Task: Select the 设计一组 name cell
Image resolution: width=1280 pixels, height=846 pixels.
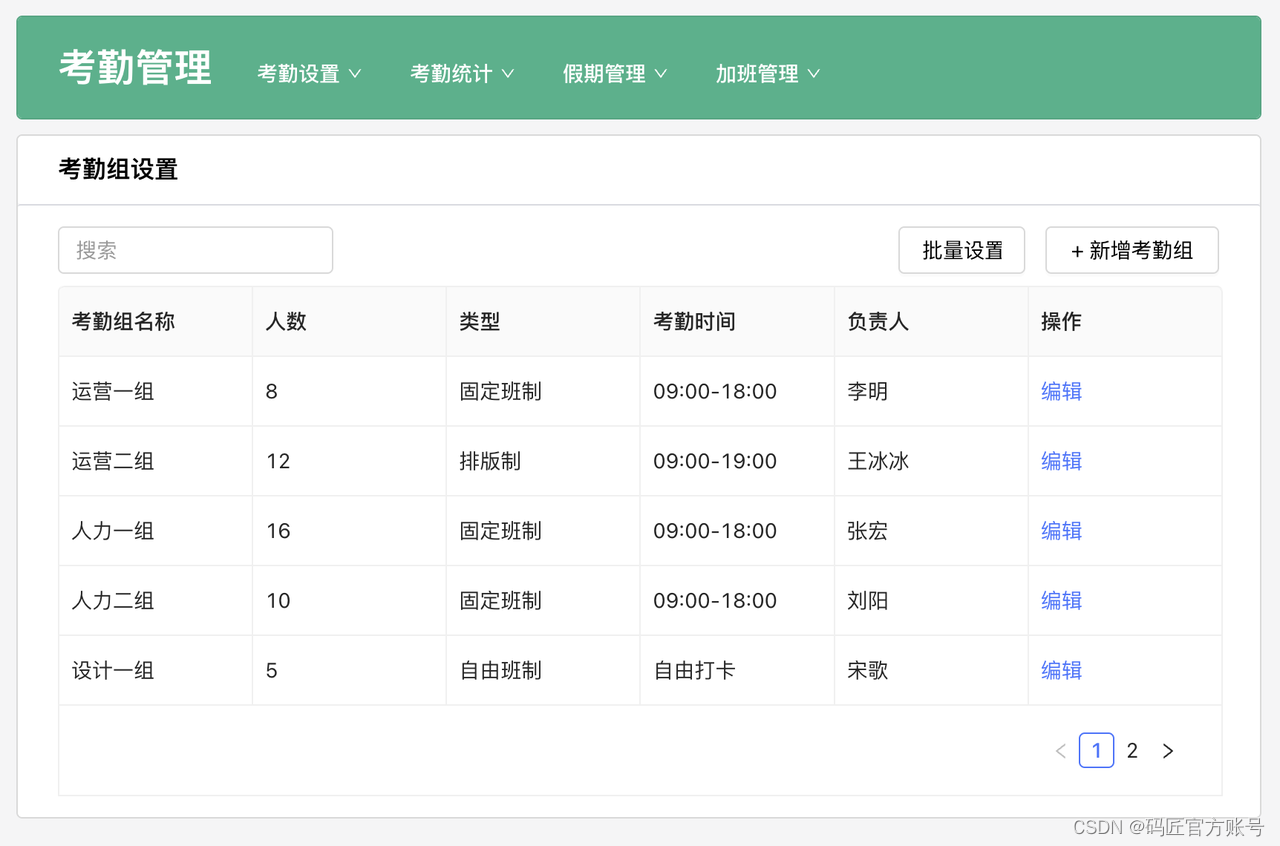Action: tap(156, 670)
